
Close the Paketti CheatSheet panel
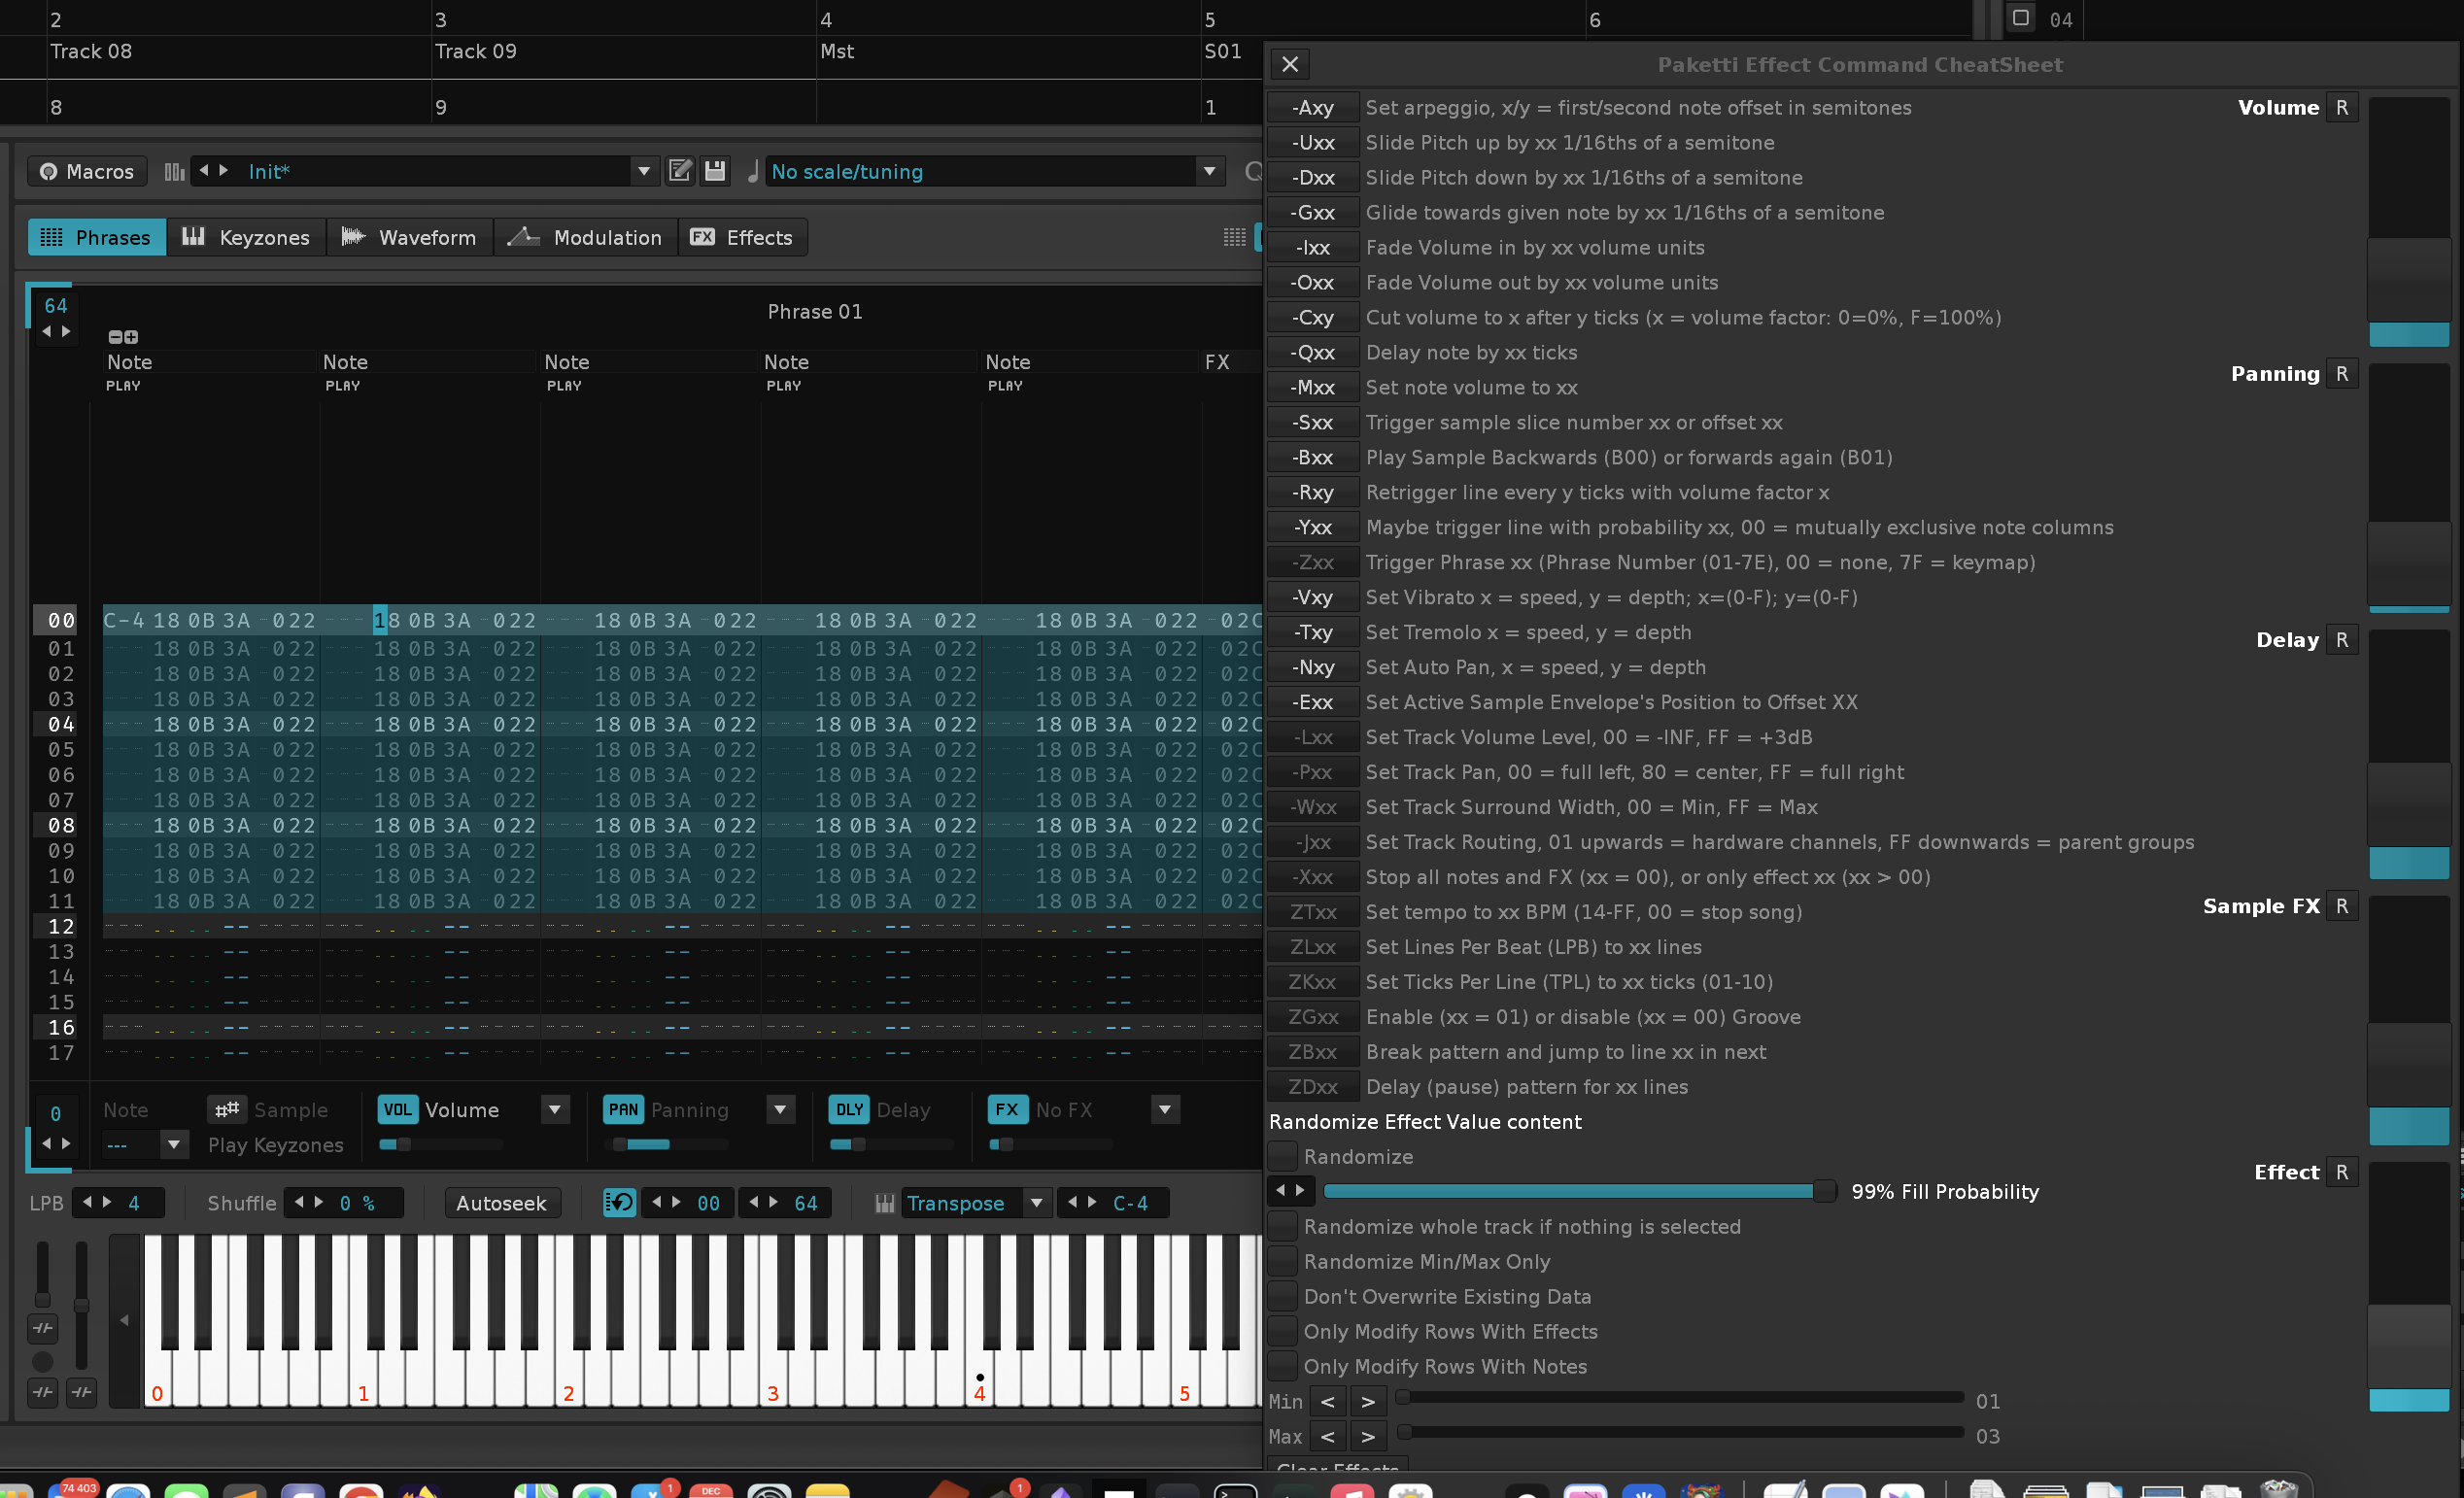[x=1290, y=64]
